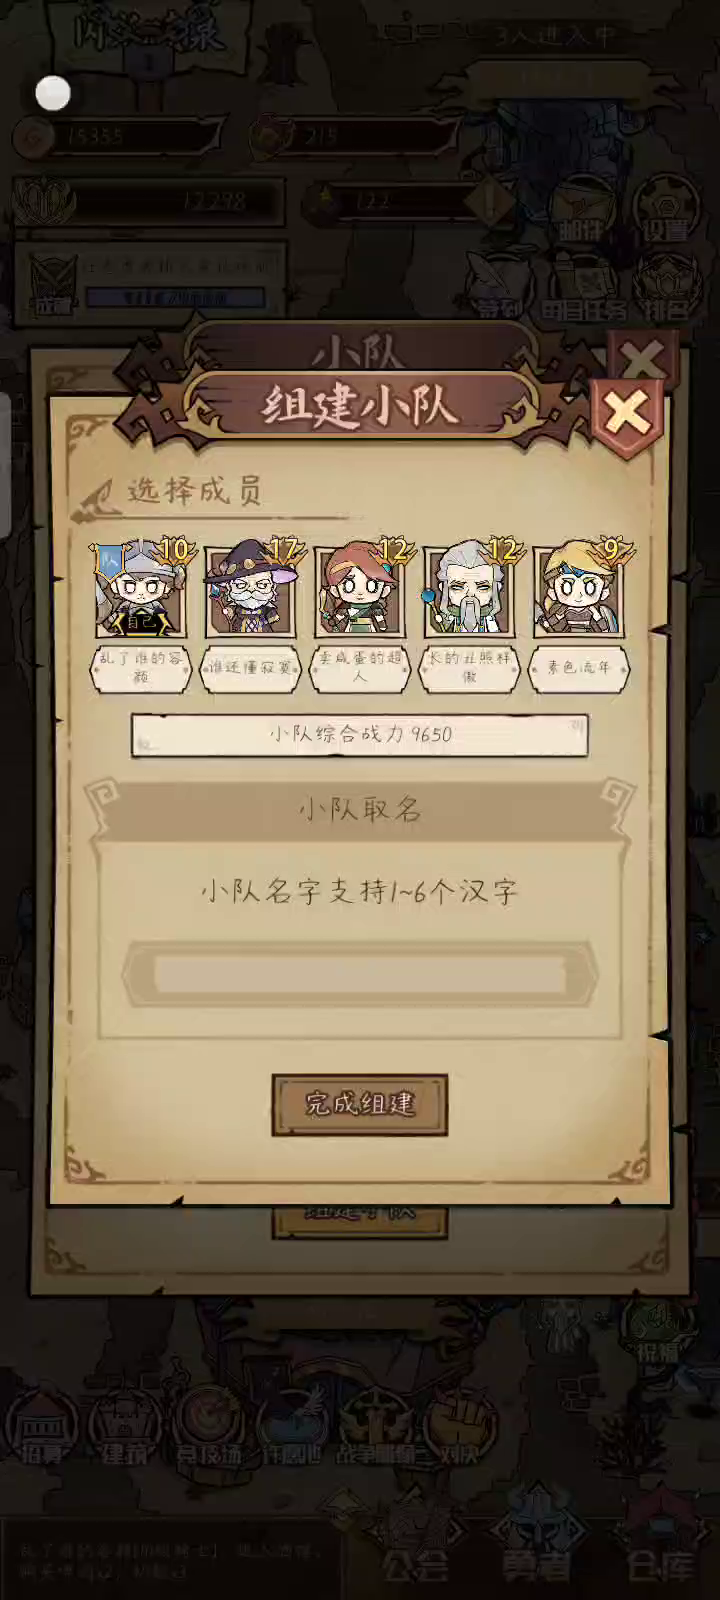Click the 小队综合战力 9650 bar

pos(360,735)
